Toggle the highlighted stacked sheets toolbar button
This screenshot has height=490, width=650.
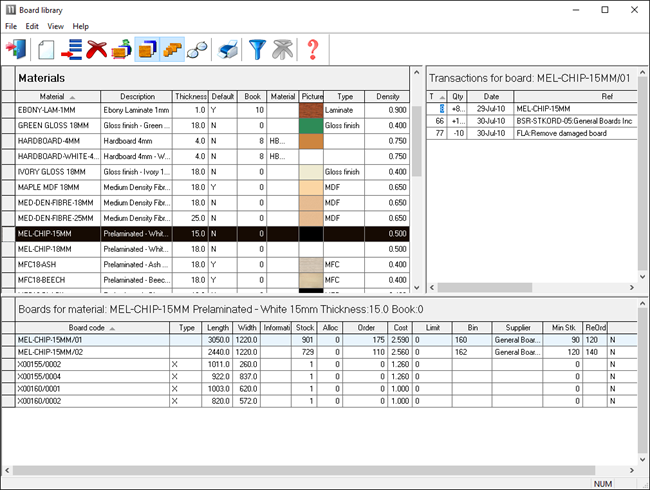(x=147, y=48)
